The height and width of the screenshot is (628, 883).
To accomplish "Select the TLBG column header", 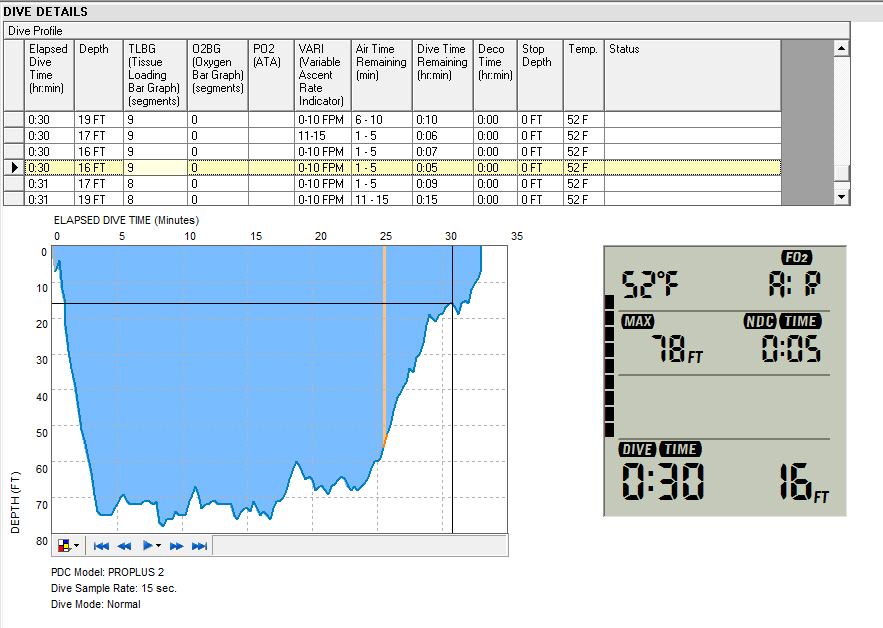I will 155,75.
